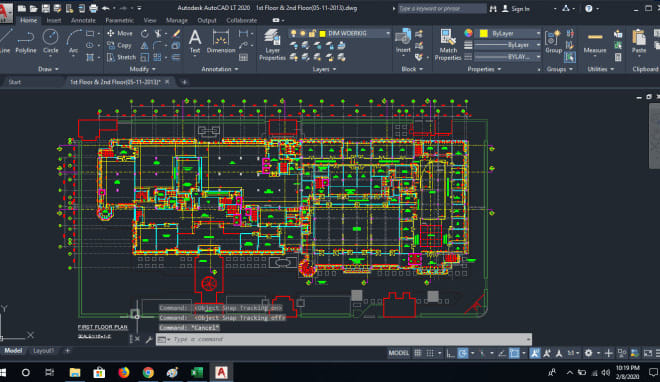This screenshot has height=382, width=660.
Task: Open the AutoCAD application menu button
Action: (x=5, y=12)
